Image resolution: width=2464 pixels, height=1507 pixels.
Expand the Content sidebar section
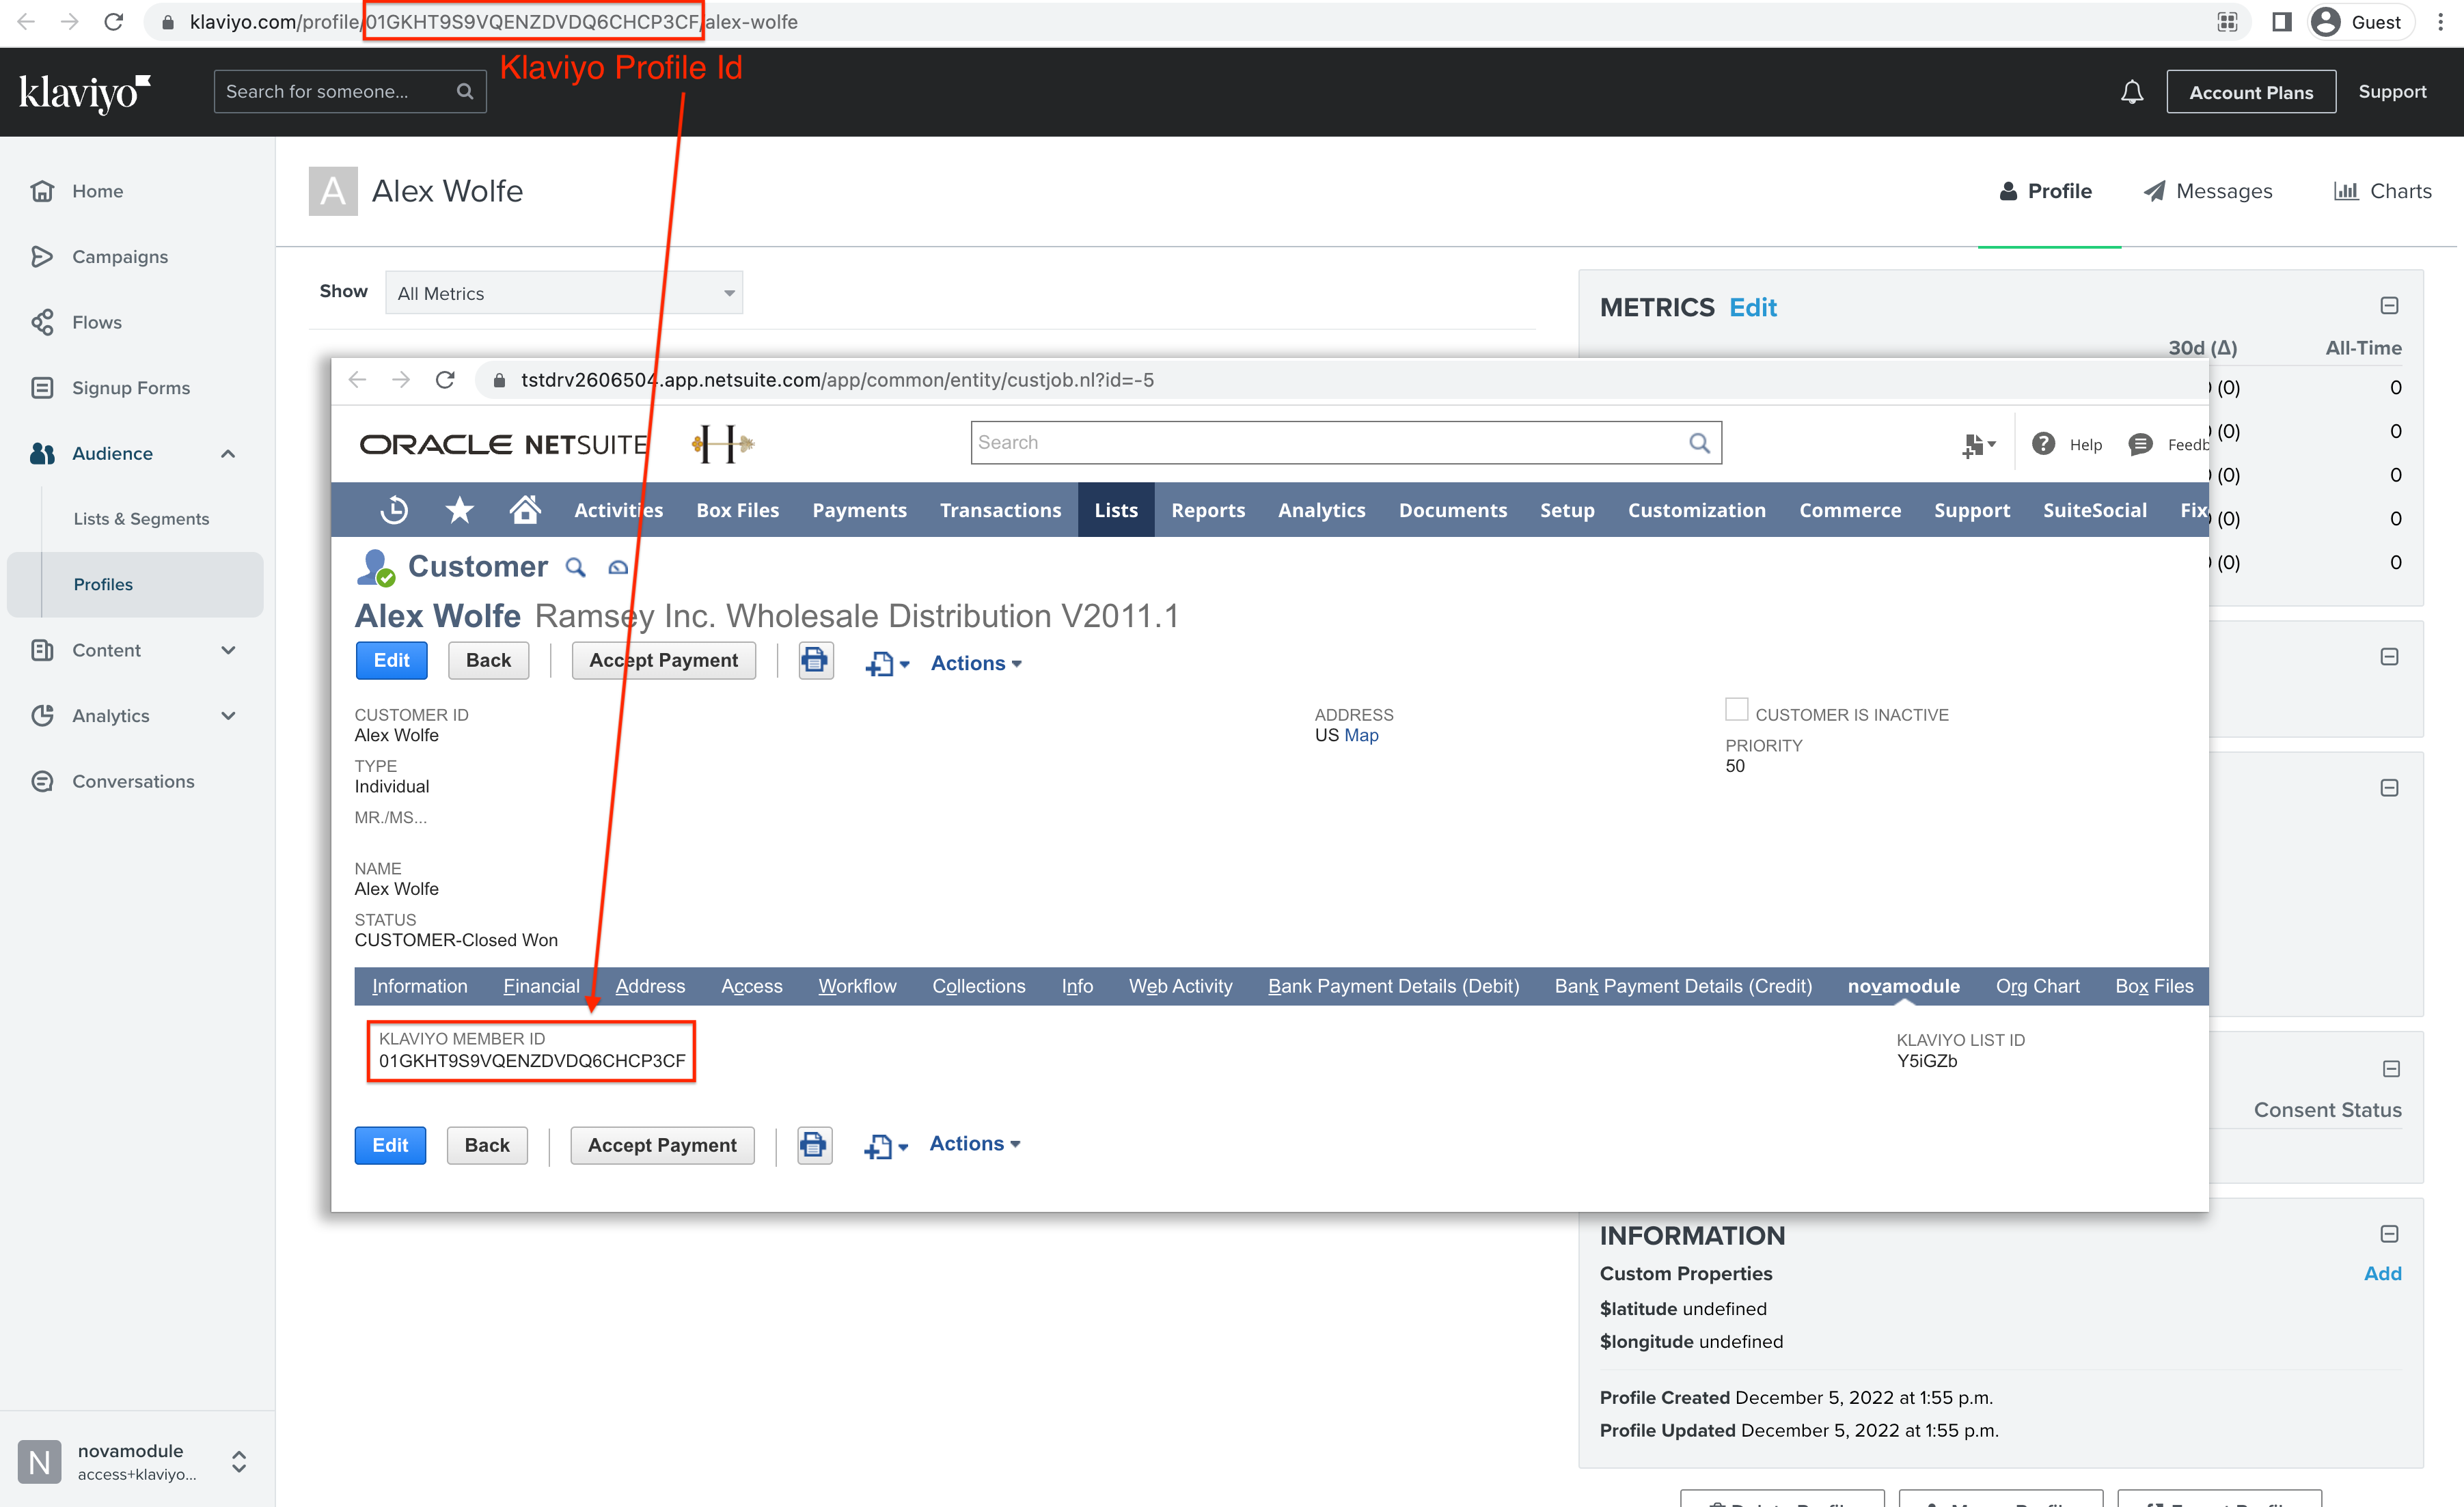pyautogui.click(x=228, y=650)
